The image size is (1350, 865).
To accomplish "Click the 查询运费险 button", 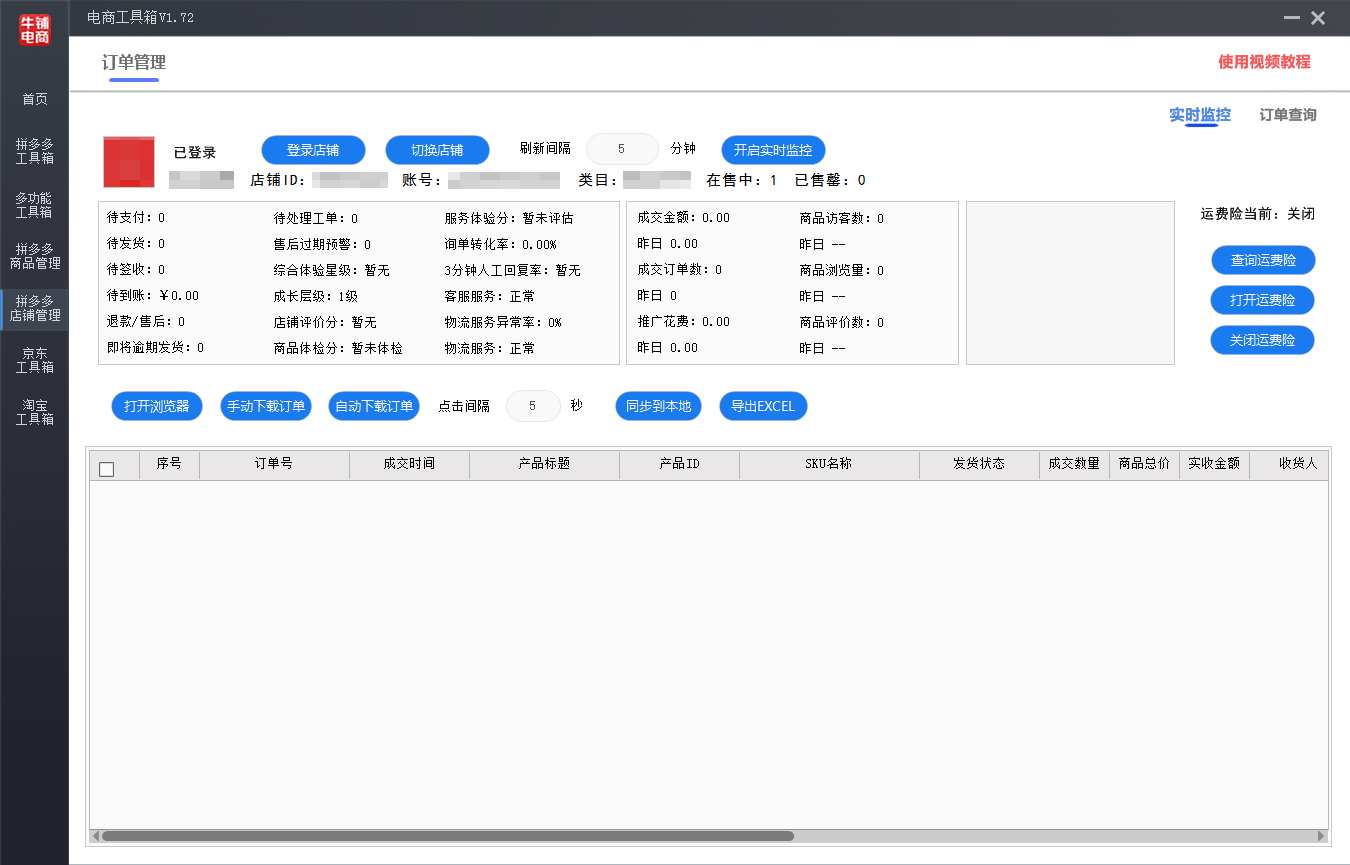I will click(x=1263, y=260).
